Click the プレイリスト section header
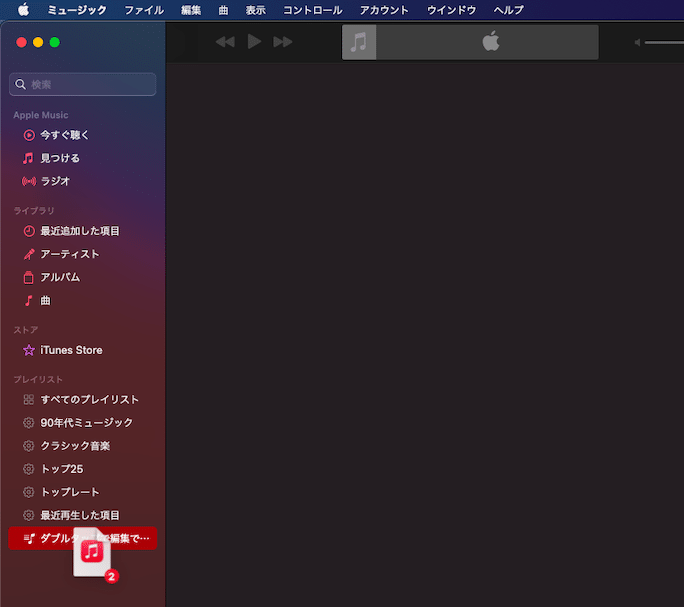684x607 pixels. (x=38, y=379)
